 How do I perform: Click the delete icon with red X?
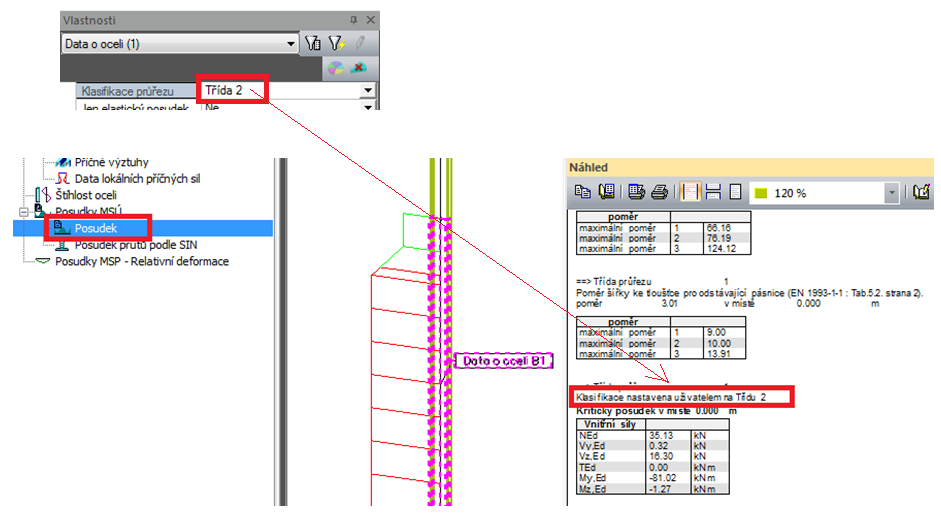(359, 68)
